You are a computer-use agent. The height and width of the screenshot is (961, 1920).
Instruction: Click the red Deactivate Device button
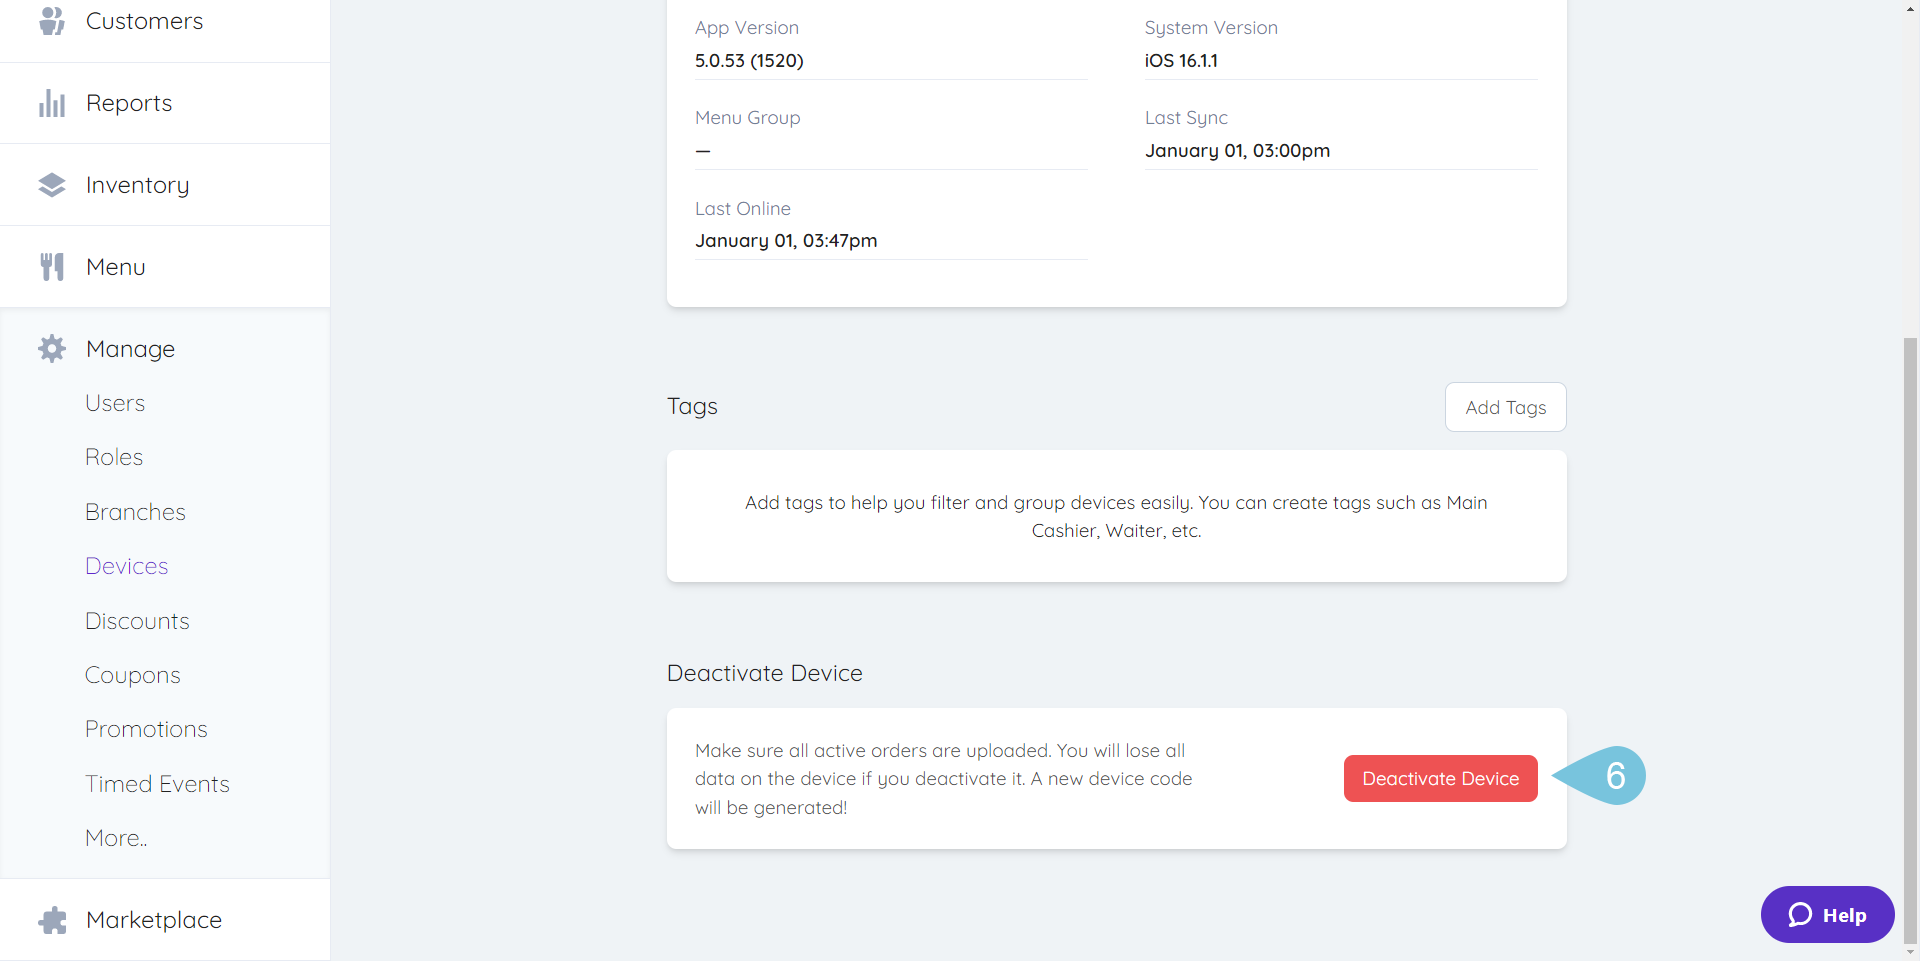pyautogui.click(x=1440, y=778)
